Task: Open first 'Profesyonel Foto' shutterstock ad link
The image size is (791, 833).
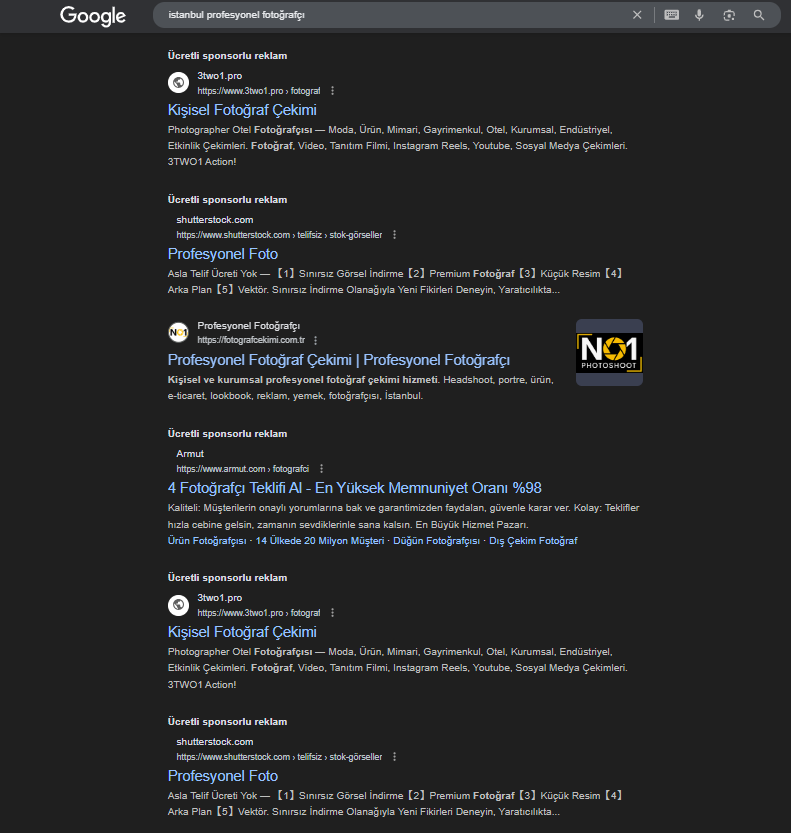Action: 223,254
